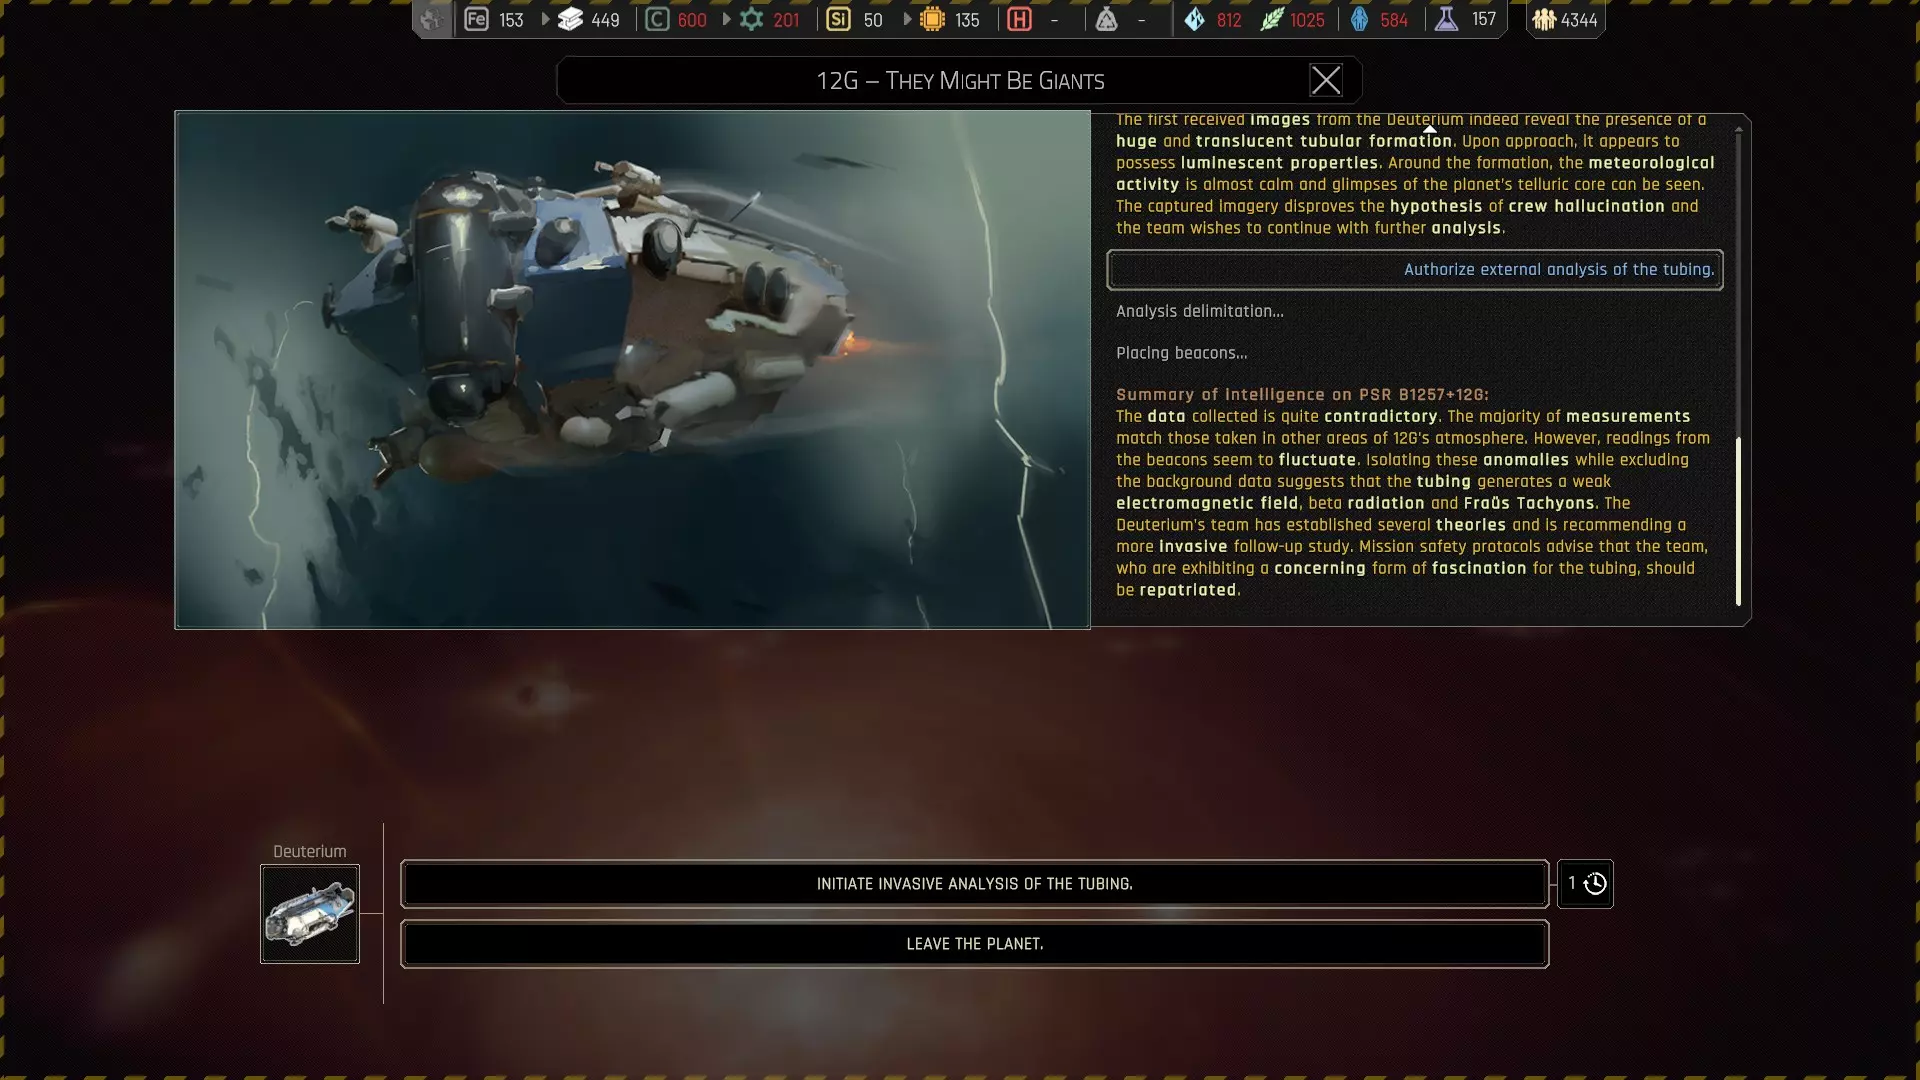
Task: Click the science flask resource icon
Action: pyautogui.click(x=1446, y=19)
